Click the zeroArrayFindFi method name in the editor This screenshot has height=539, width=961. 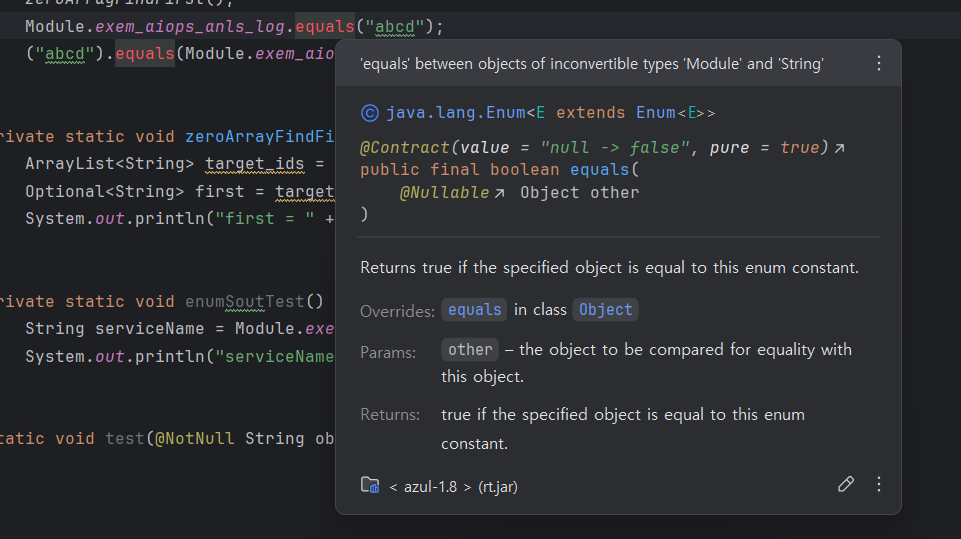(260, 136)
